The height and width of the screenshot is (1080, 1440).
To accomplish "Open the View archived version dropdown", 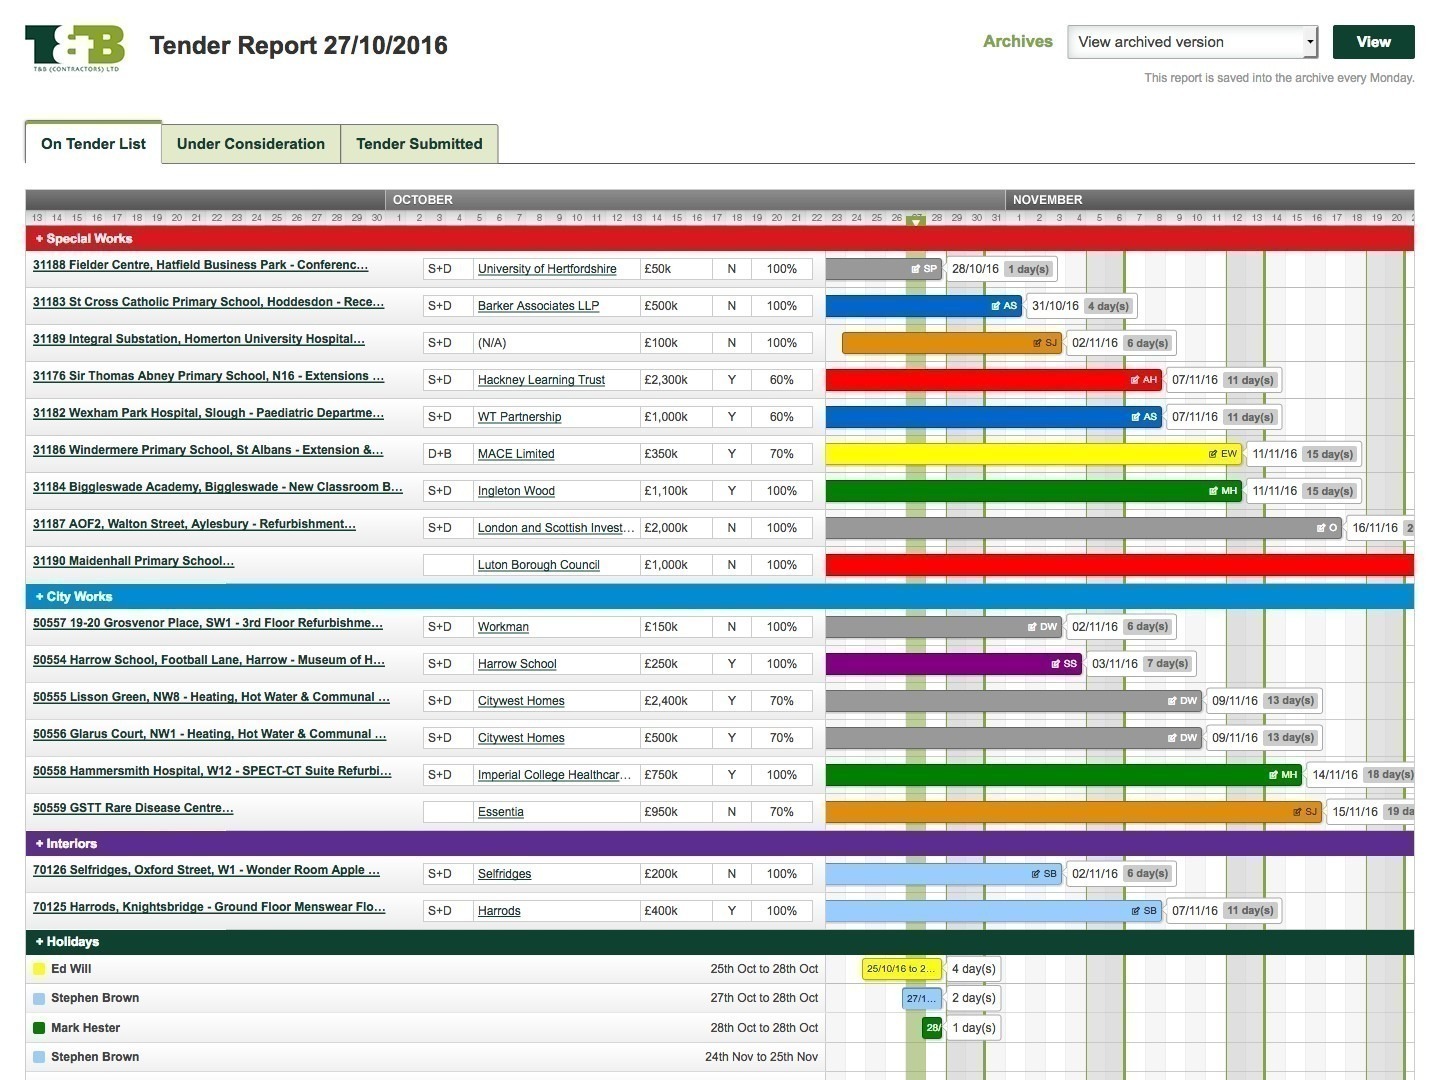I will [x=1192, y=42].
